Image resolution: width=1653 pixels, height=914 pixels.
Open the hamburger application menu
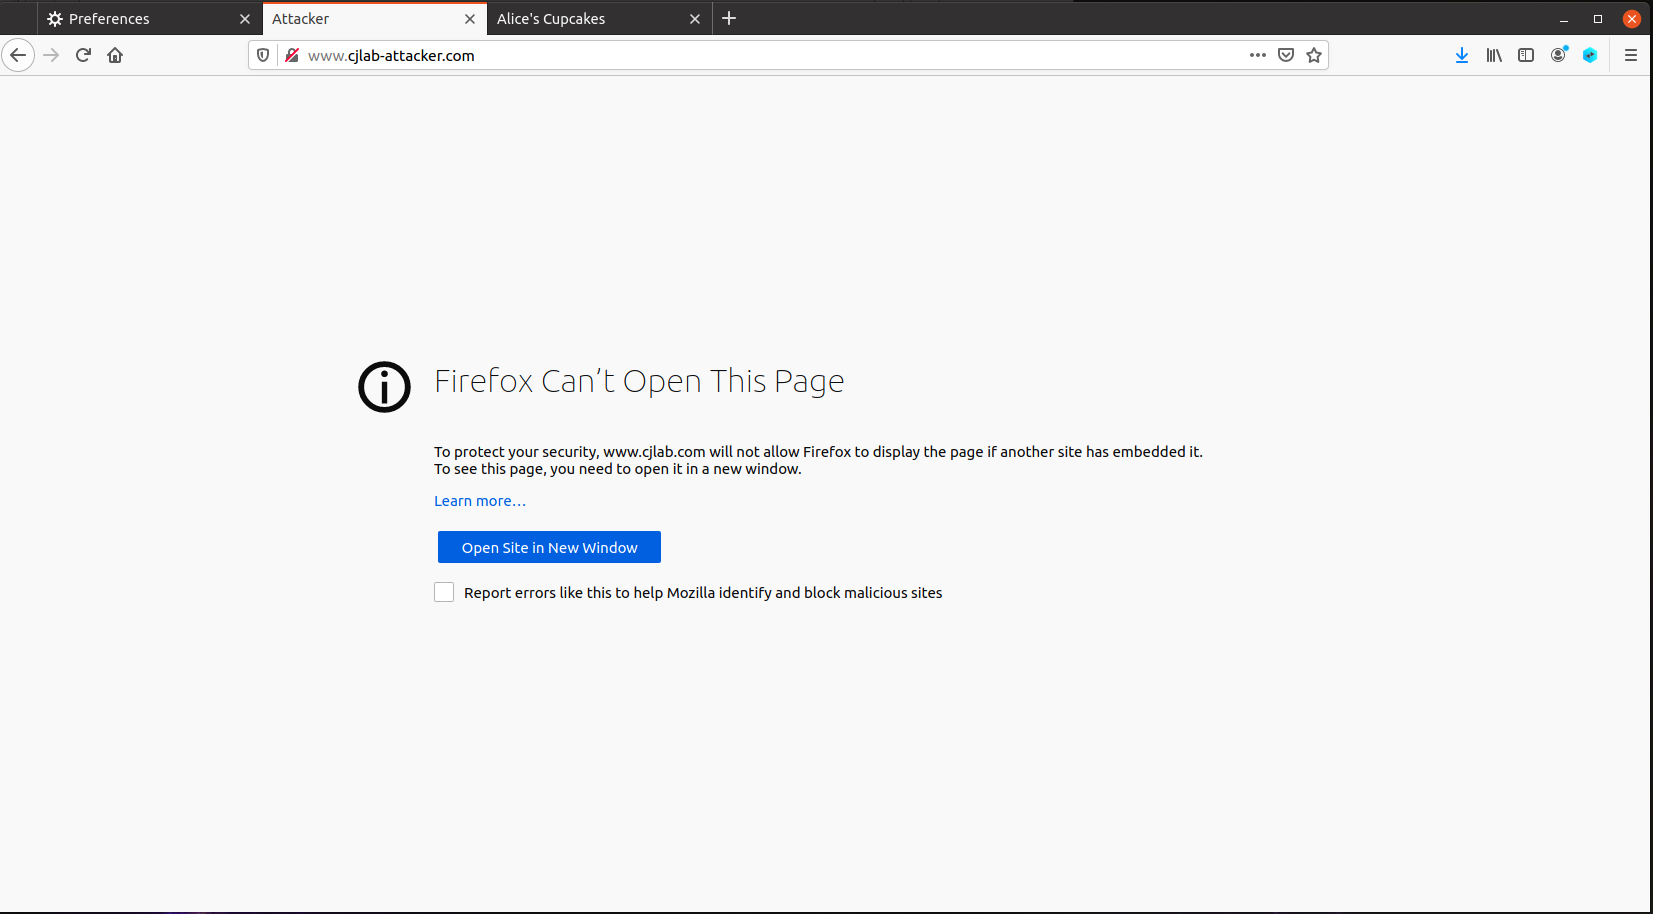pos(1630,55)
